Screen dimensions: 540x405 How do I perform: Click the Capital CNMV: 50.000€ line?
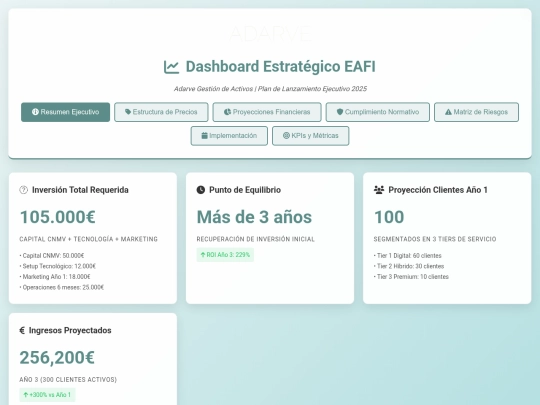(x=52, y=256)
